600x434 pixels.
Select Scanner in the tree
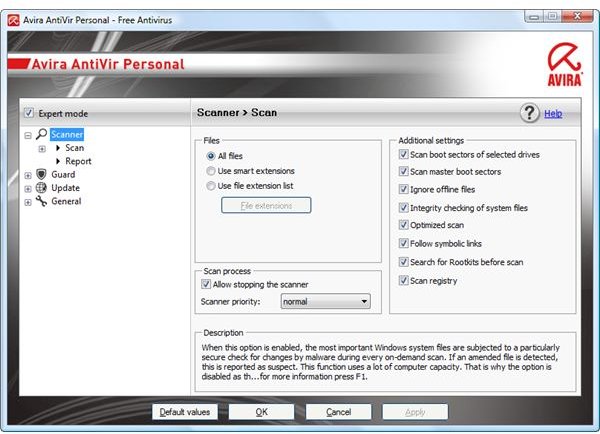[x=67, y=134]
